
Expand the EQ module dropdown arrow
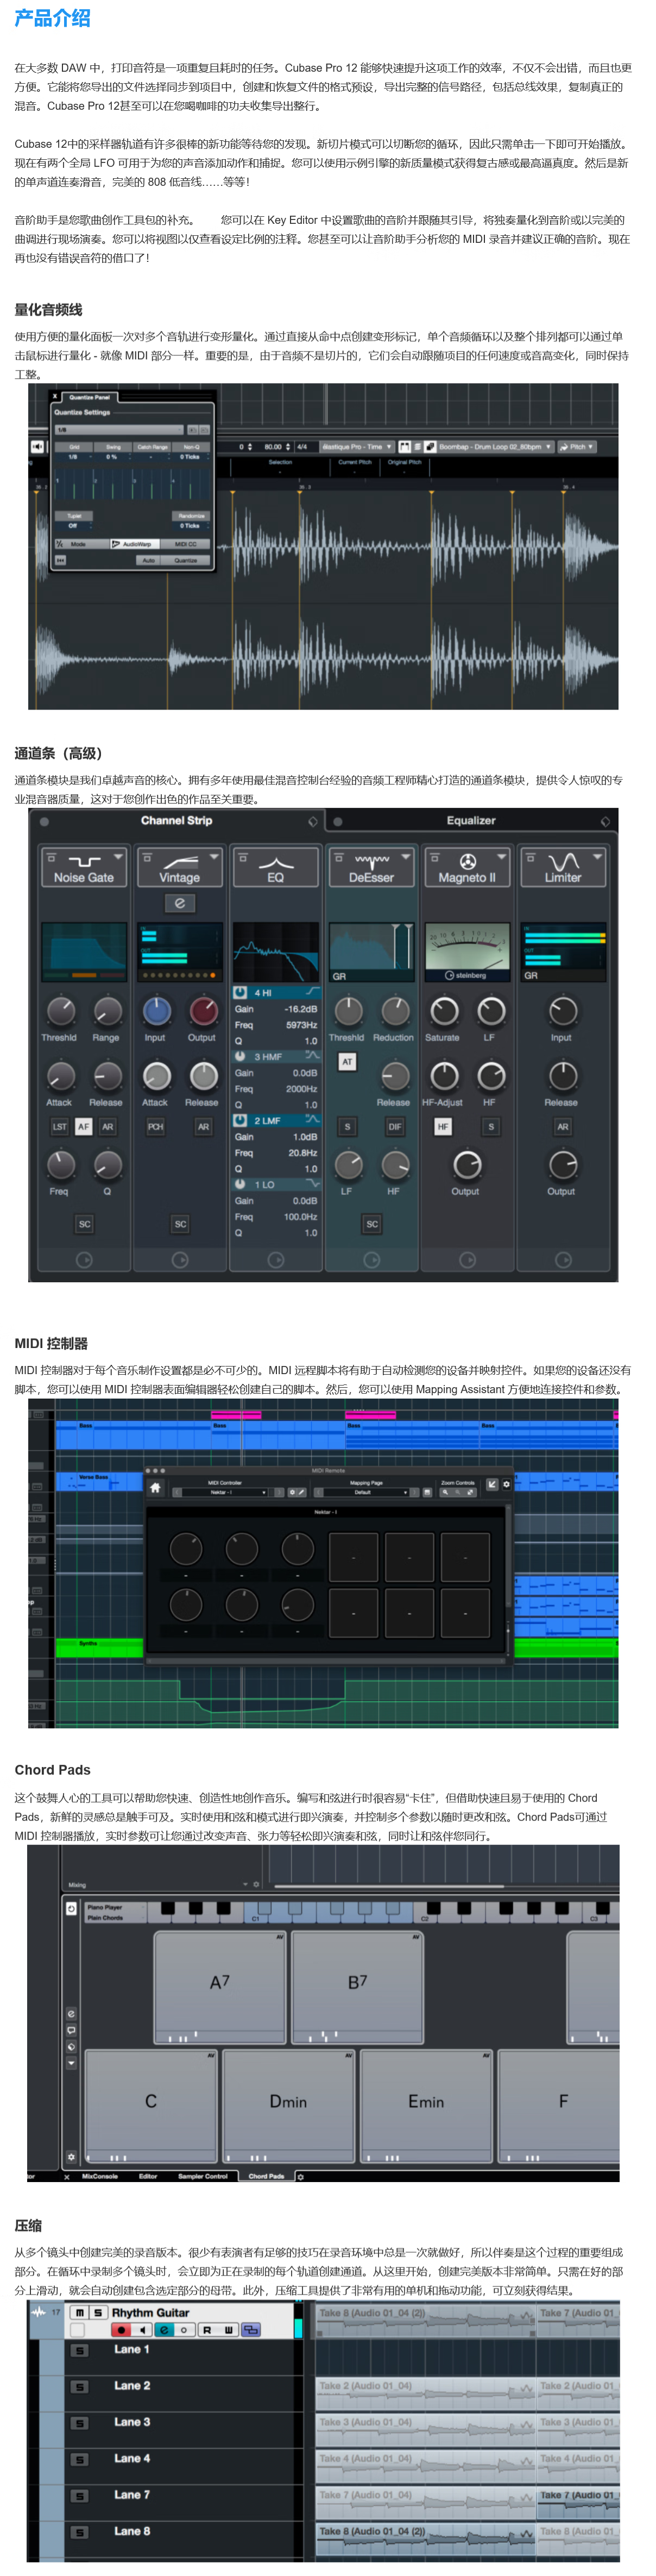pyautogui.click(x=309, y=857)
